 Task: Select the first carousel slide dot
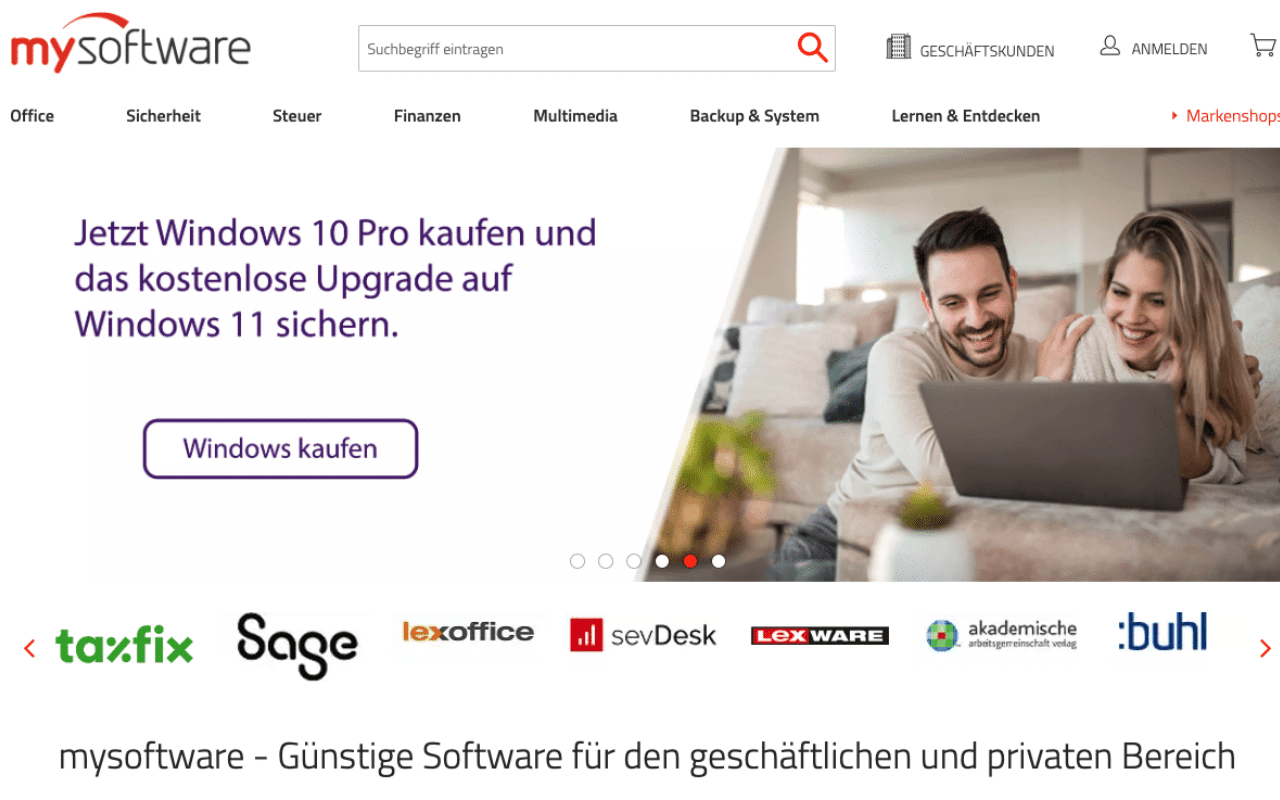pyautogui.click(x=577, y=561)
